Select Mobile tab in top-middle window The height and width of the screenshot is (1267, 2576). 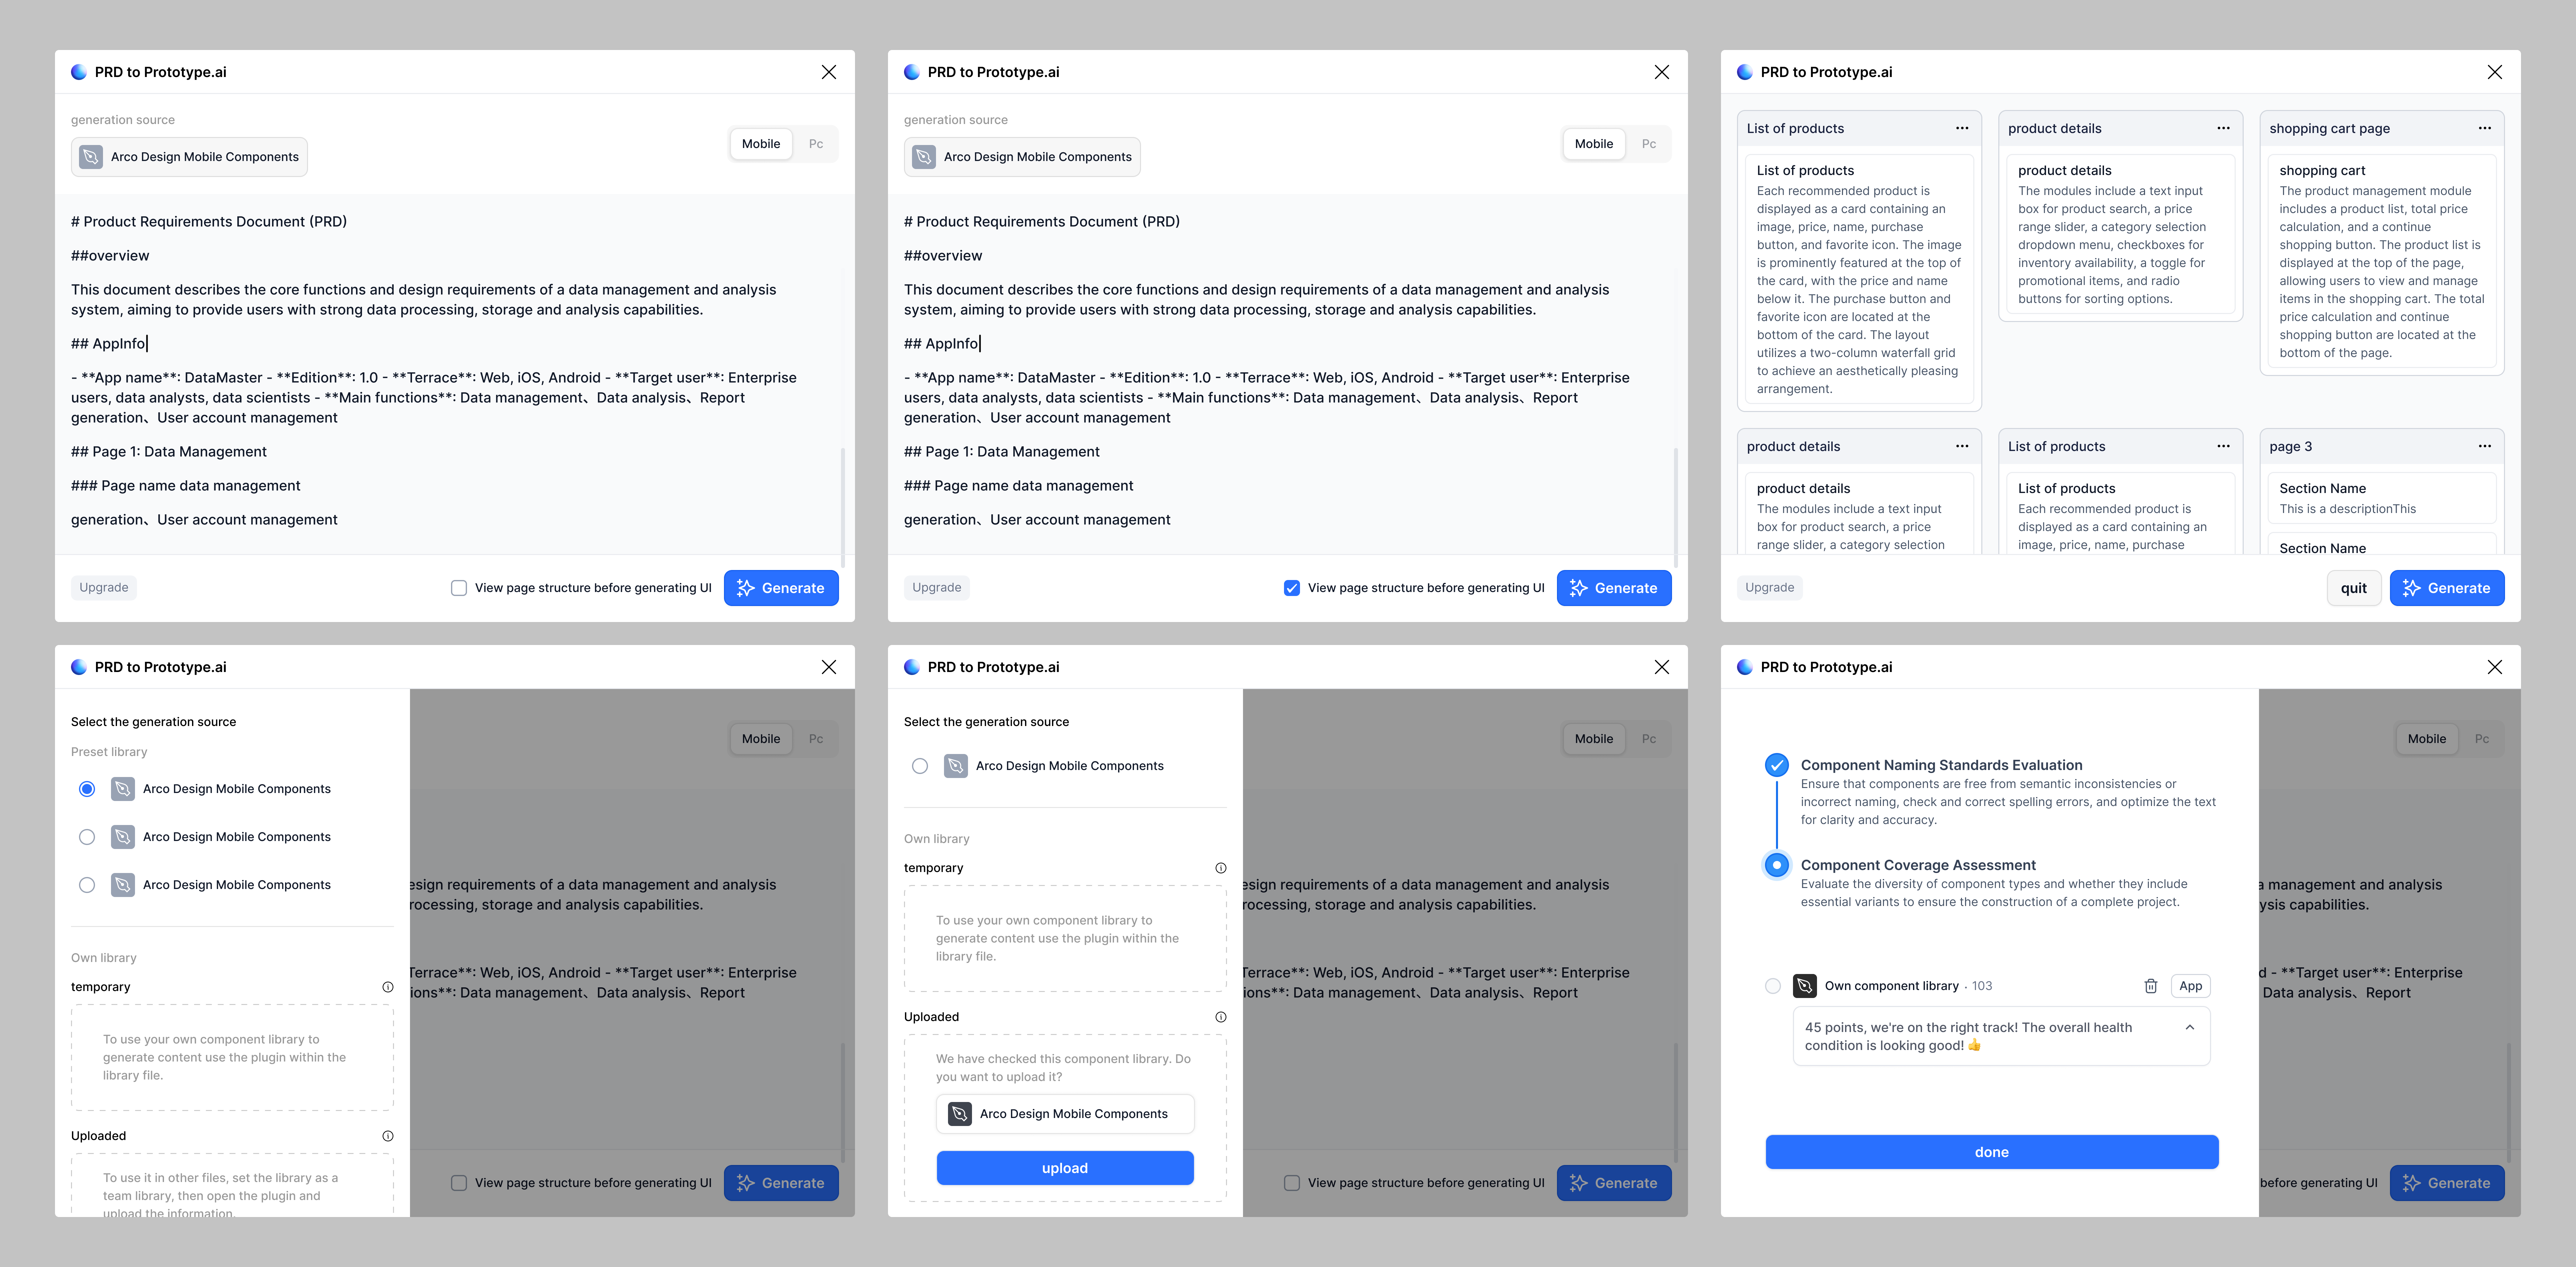click(x=1593, y=144)
